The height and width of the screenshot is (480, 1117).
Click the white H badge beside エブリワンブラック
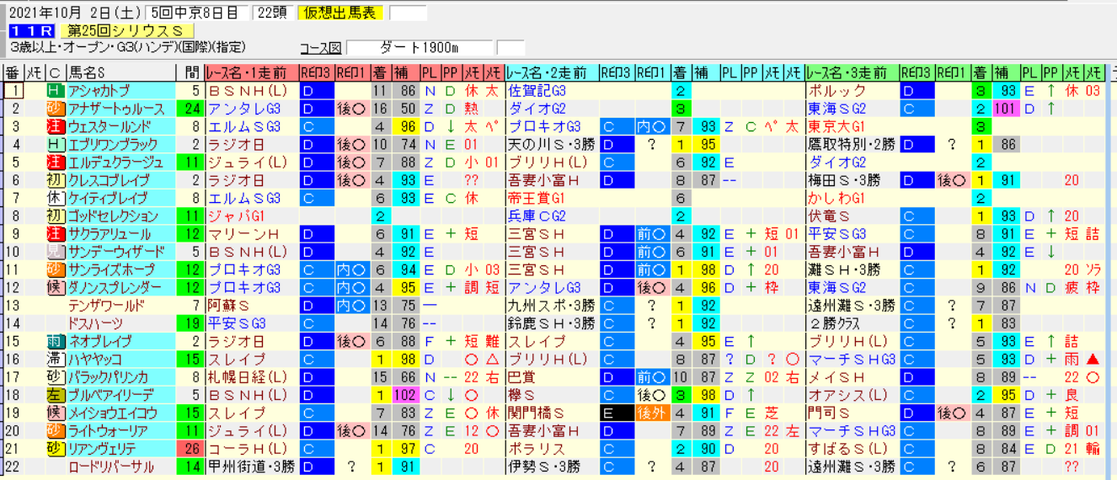coord(54,144)
